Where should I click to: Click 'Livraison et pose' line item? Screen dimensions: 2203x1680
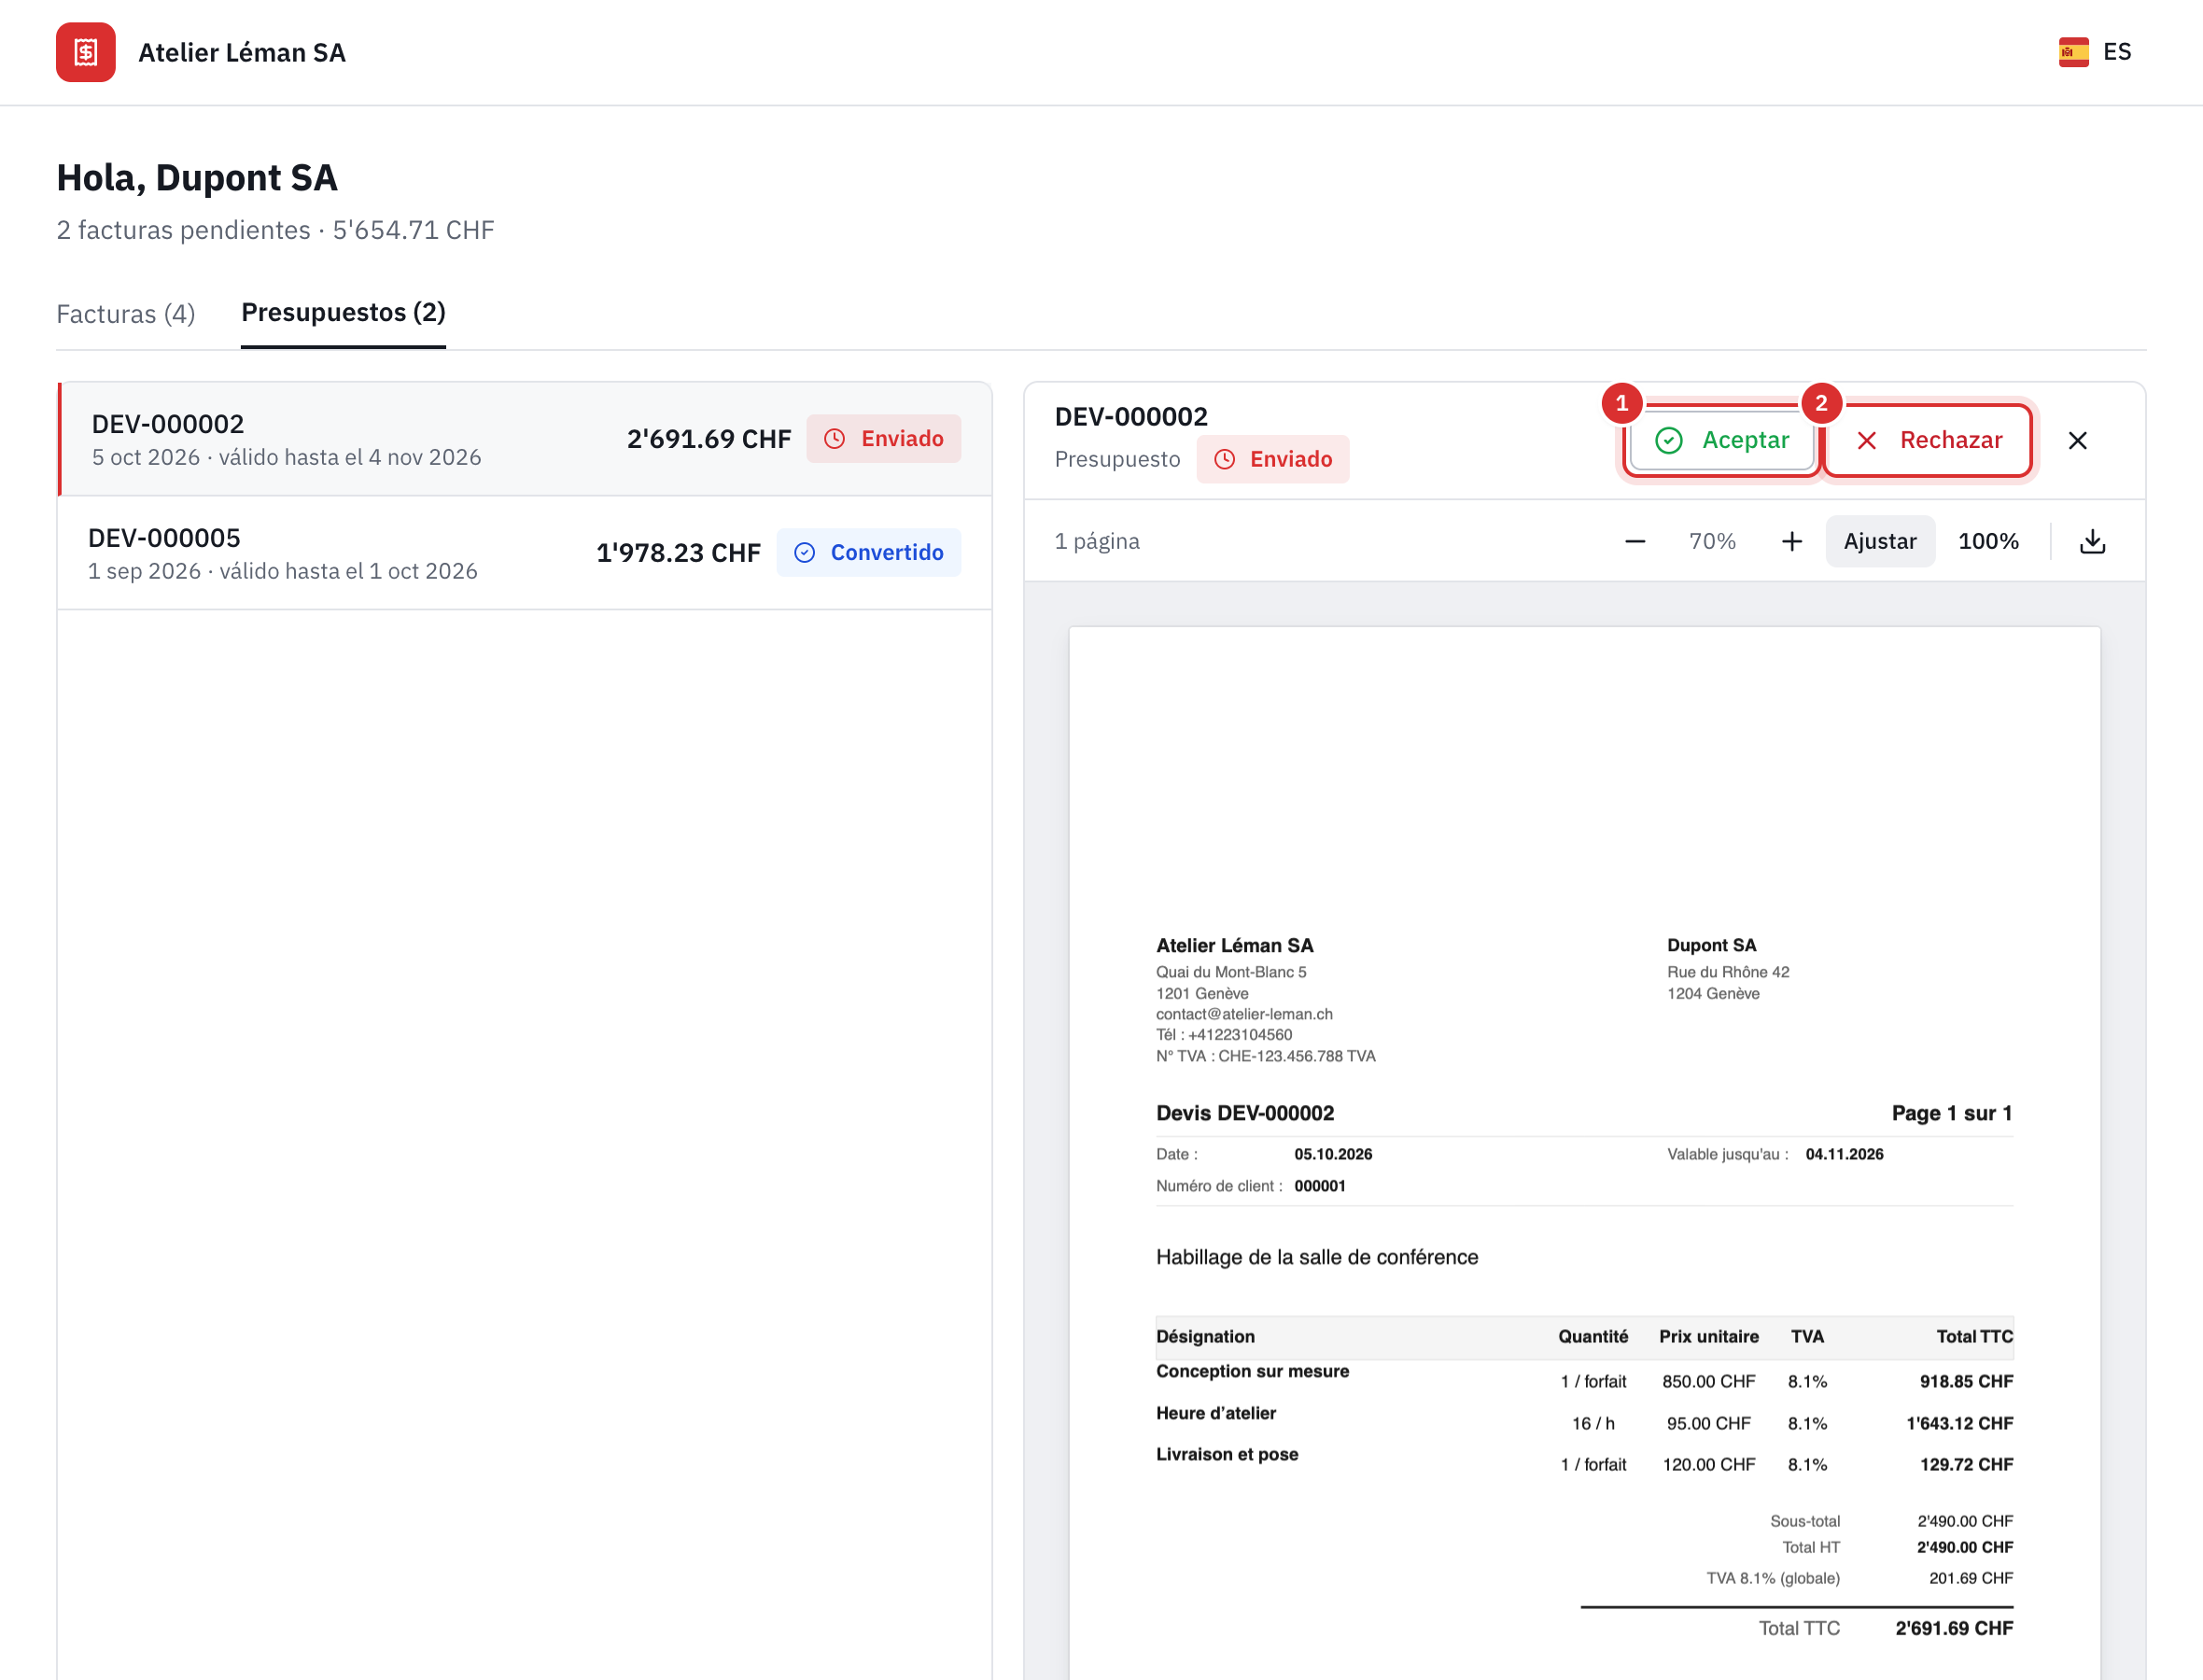[1227, 1454]
